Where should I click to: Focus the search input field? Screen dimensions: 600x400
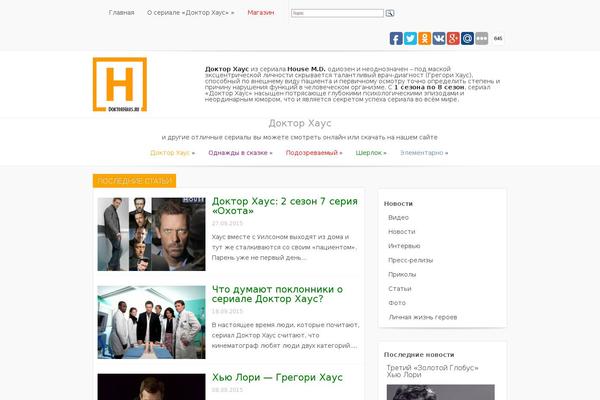[x=337, y=13]
